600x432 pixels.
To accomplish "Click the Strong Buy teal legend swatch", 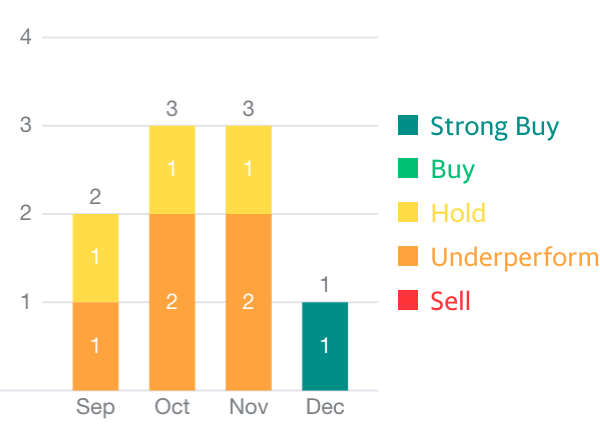I will click(x=408, y=126).
